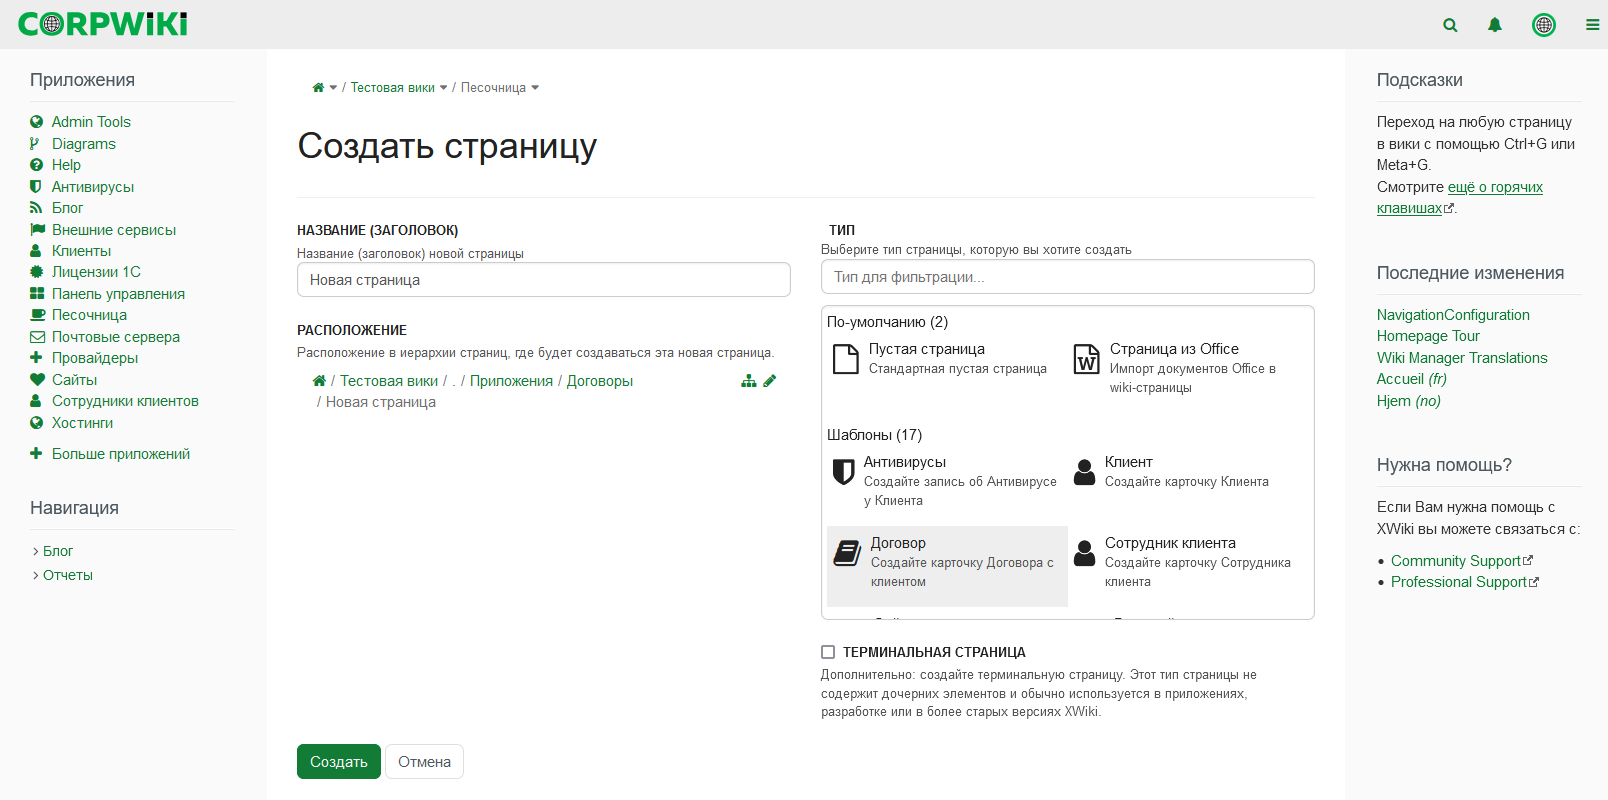This screenshot has width=1608, height=800.
Task: Focus the page title input field
Action: point(544,280)
